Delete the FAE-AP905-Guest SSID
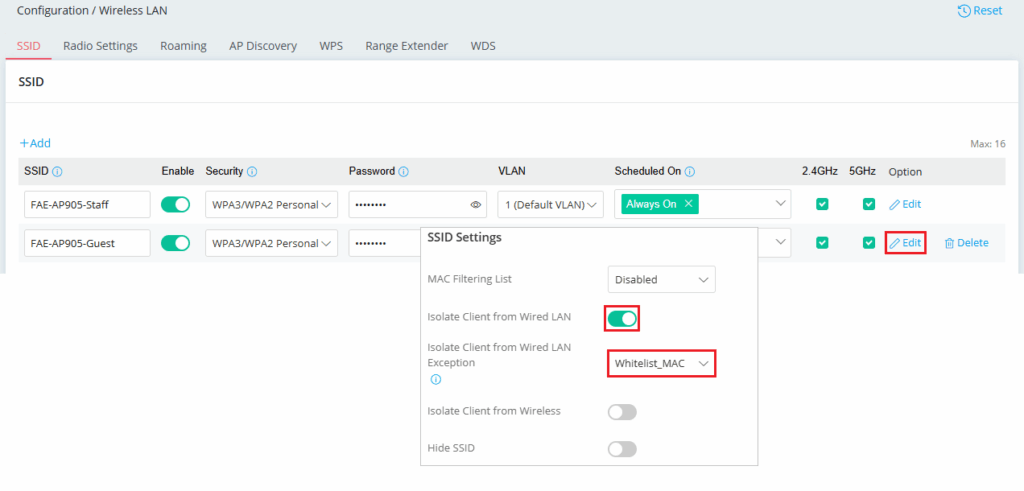This screenshot has width=1024, height=491. pyautogui.click(x=966, y=243)
